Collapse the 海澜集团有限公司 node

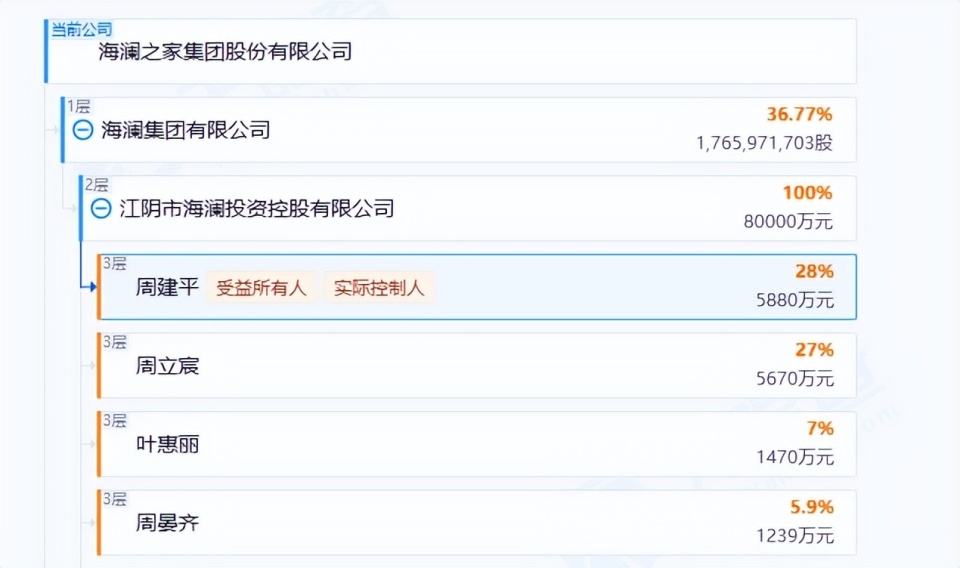(83, 129)
